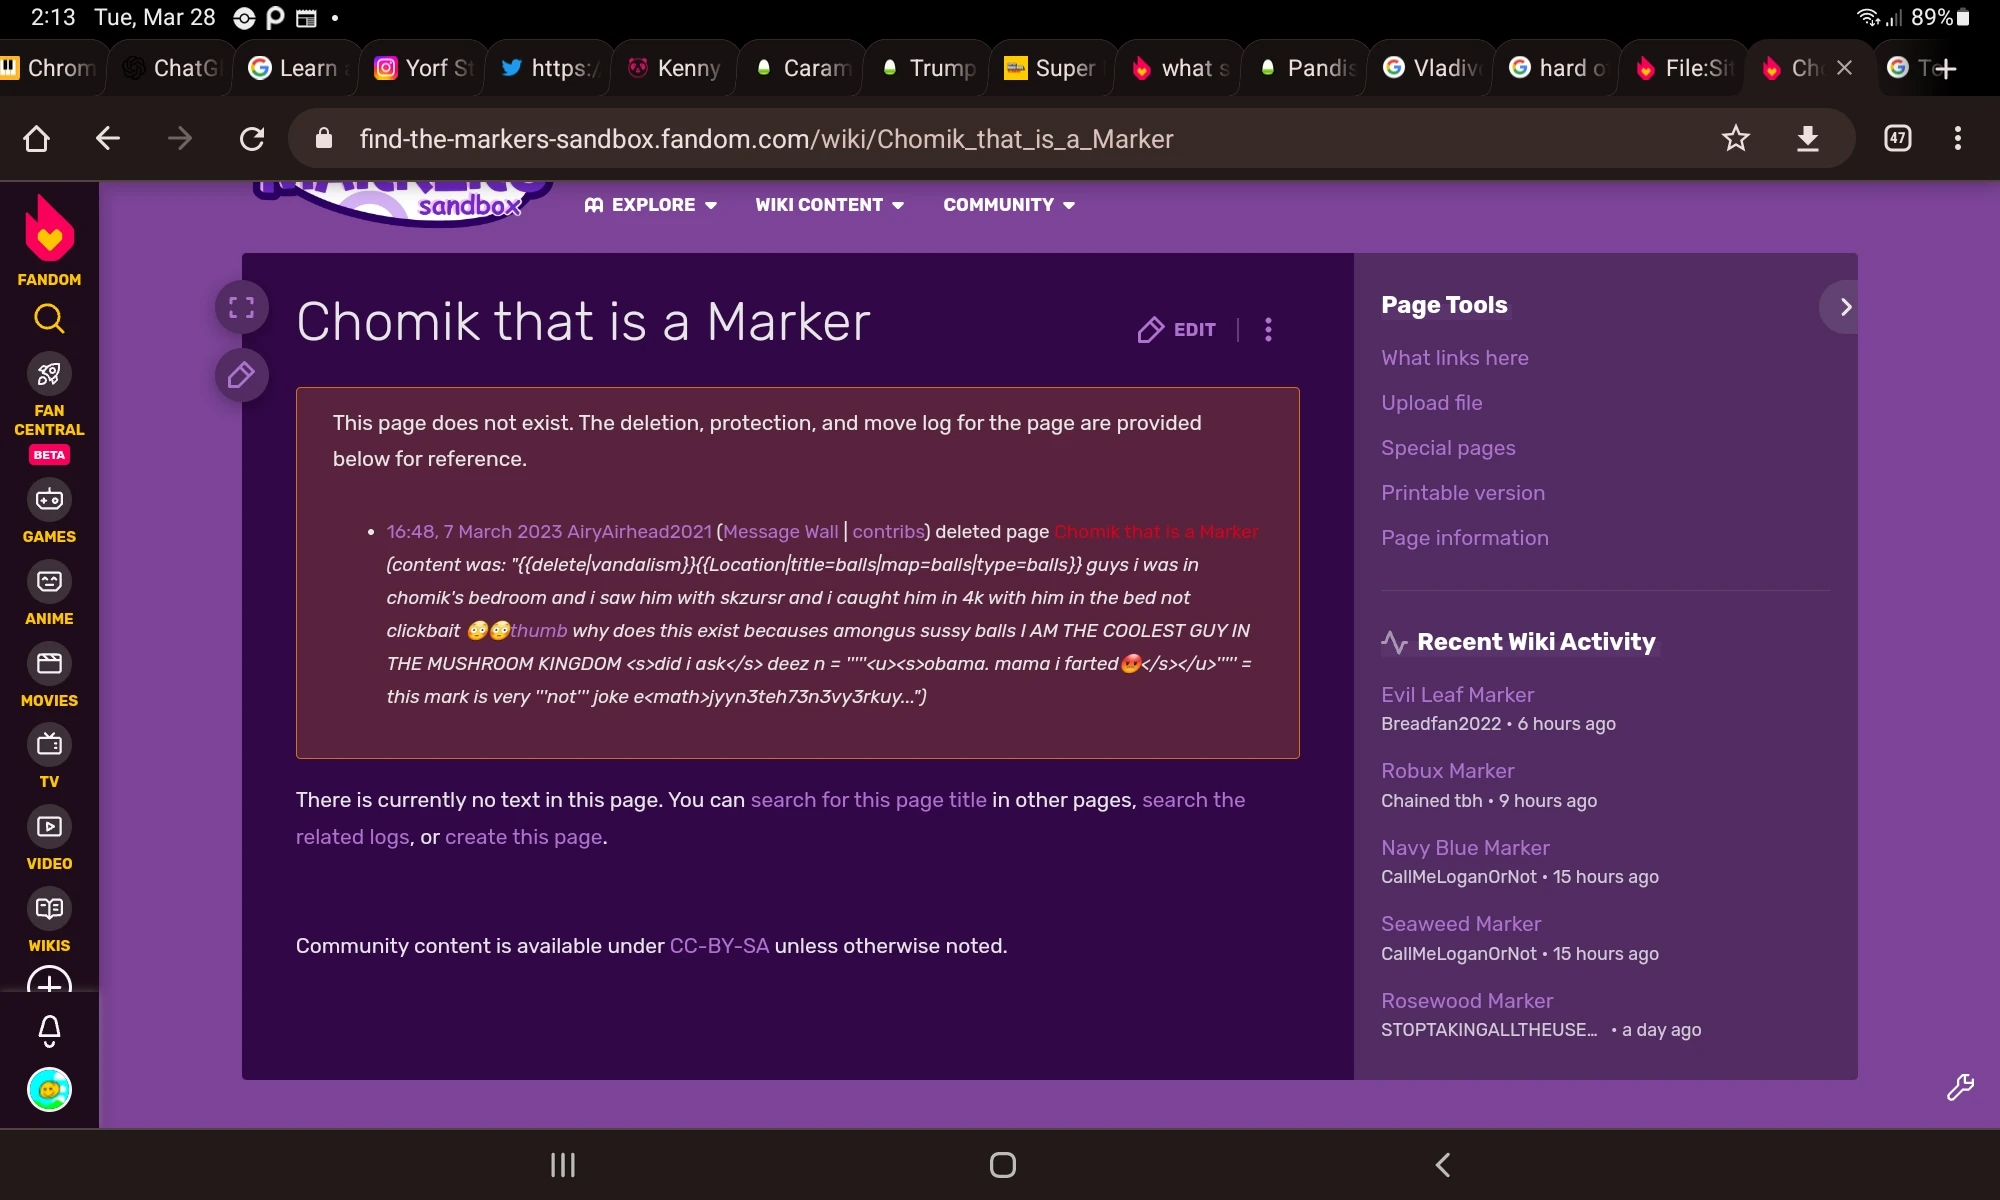The width and height of the screenshot is (2000, 1200).
Task: Switch to the ChatGPT browser tab
Action: 172,68
